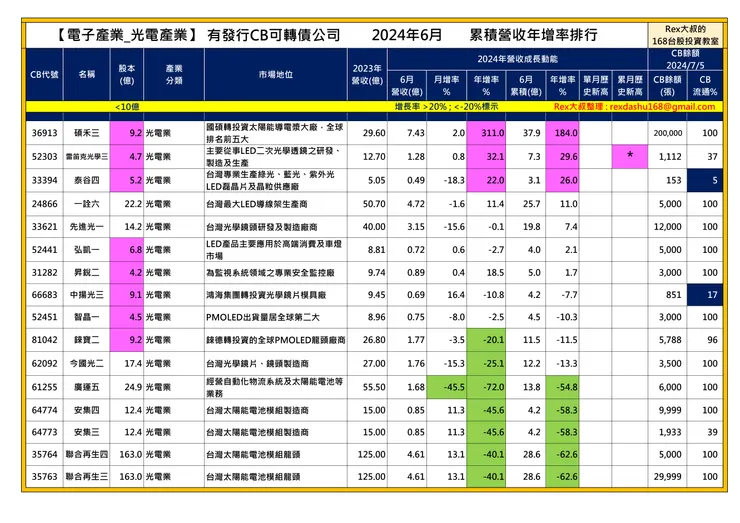Select CB code 31282
This screenshot has height=523, width=740.
44,273
